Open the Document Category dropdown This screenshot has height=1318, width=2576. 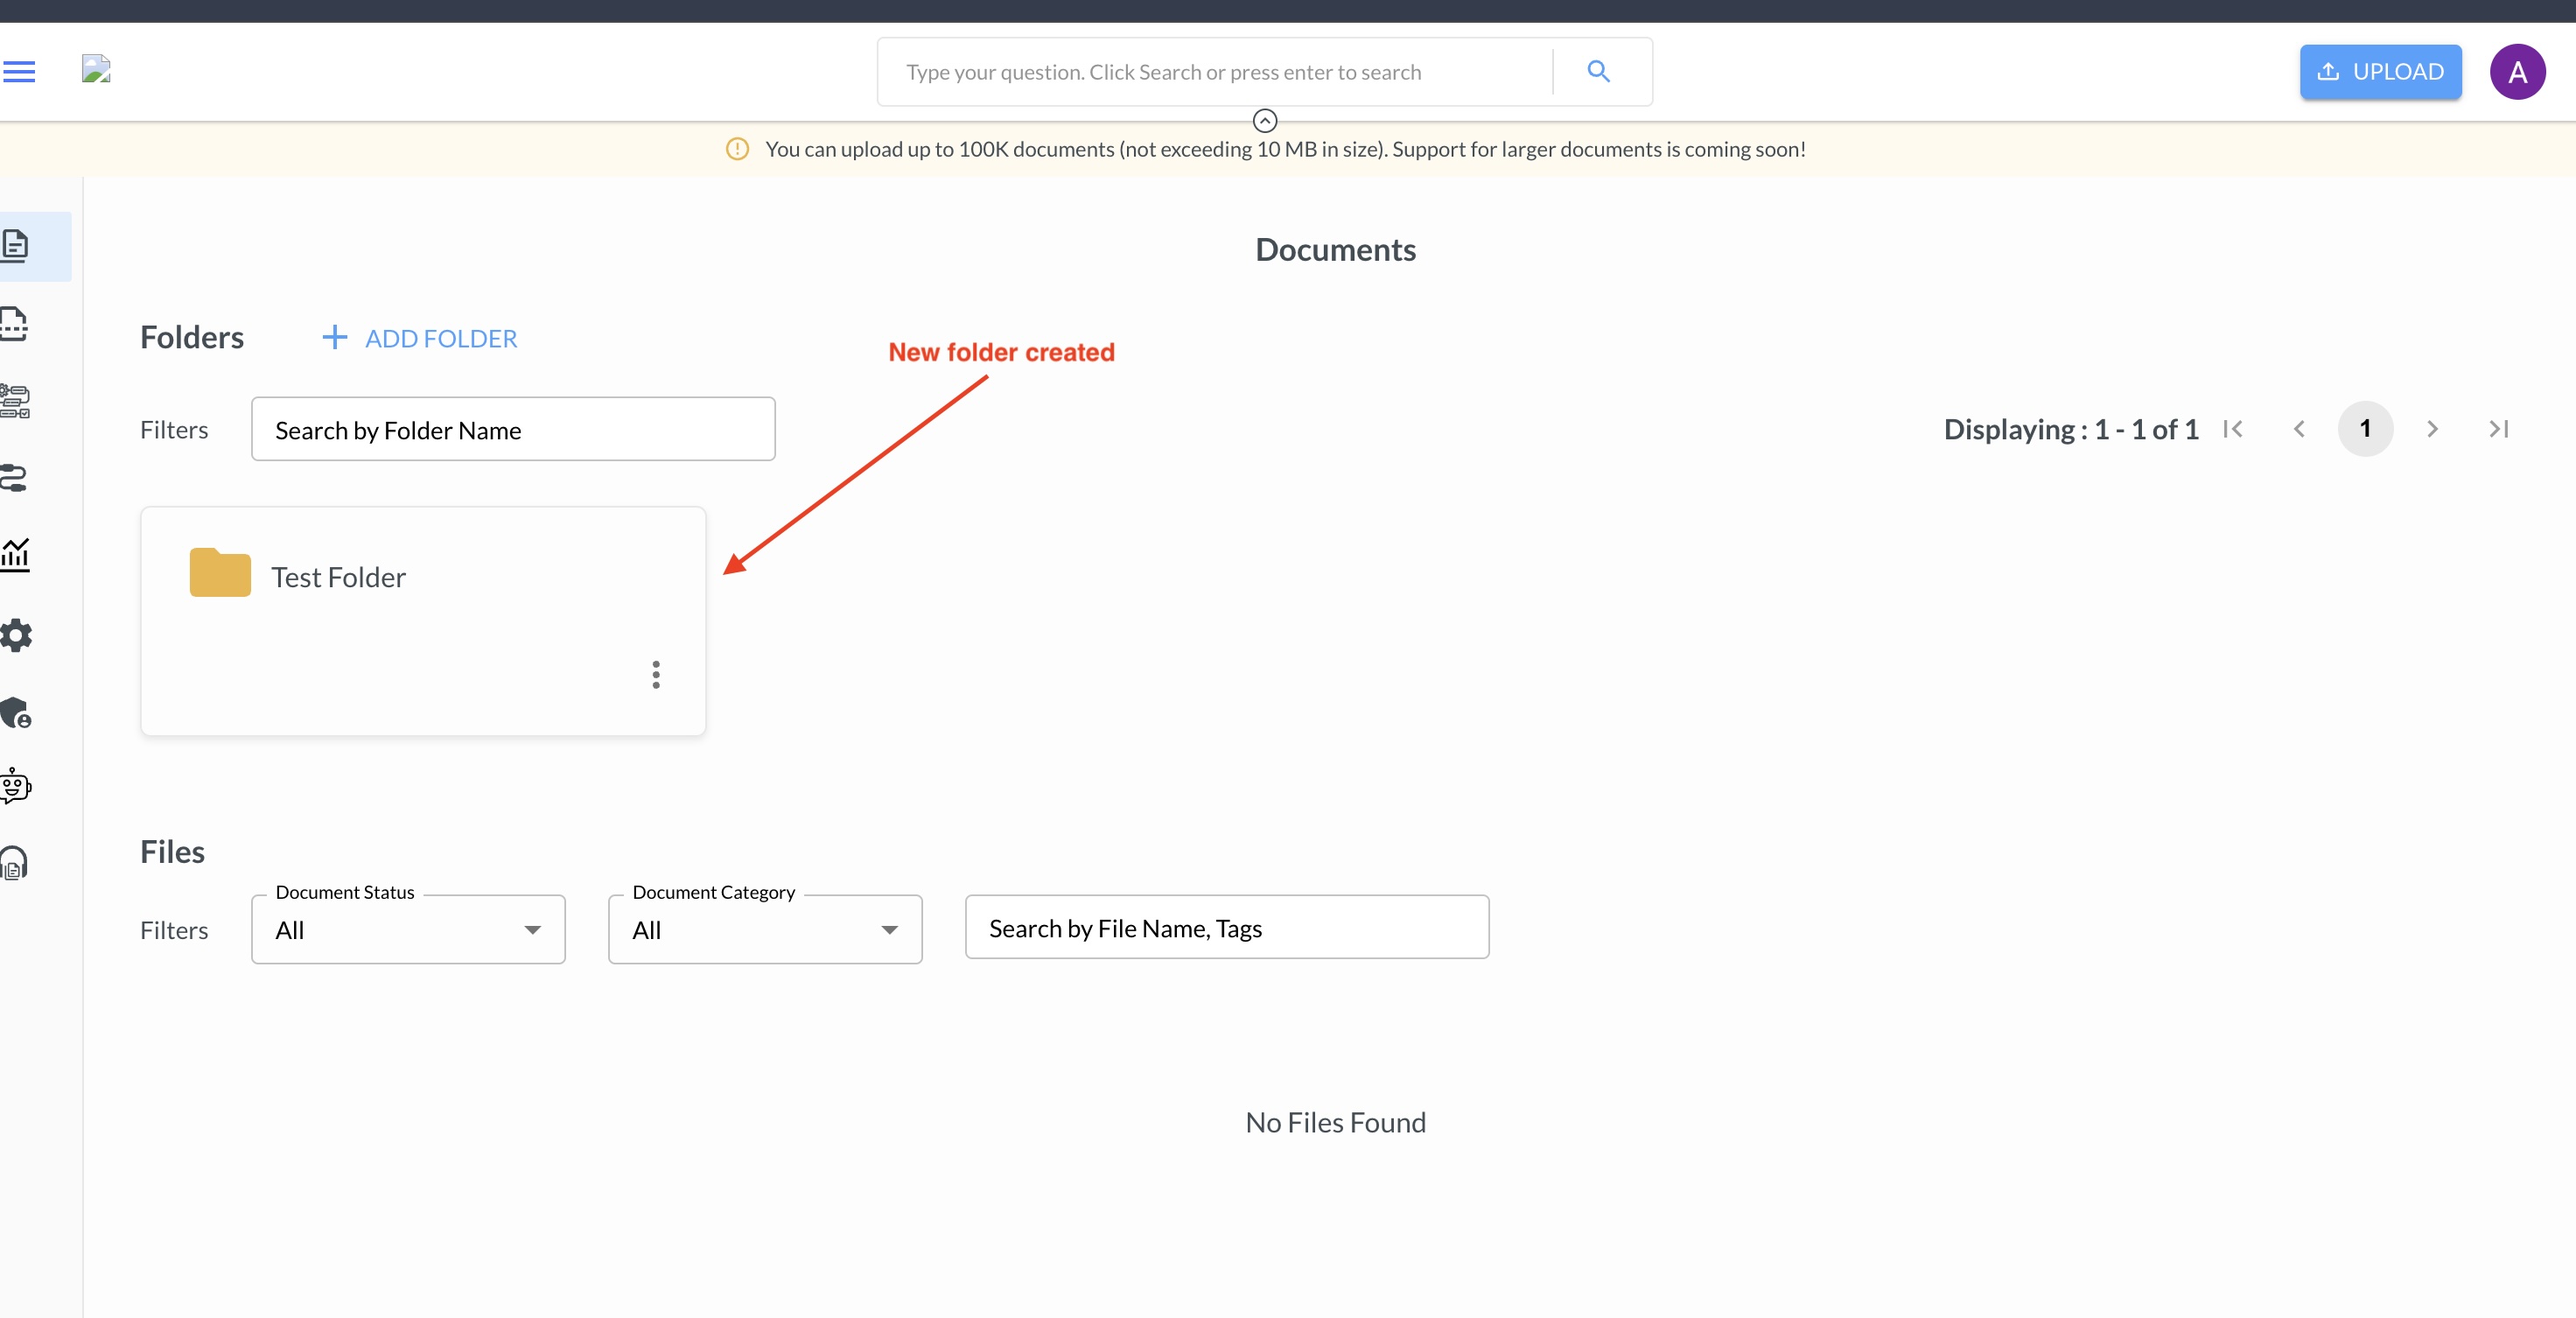[765, 929]
